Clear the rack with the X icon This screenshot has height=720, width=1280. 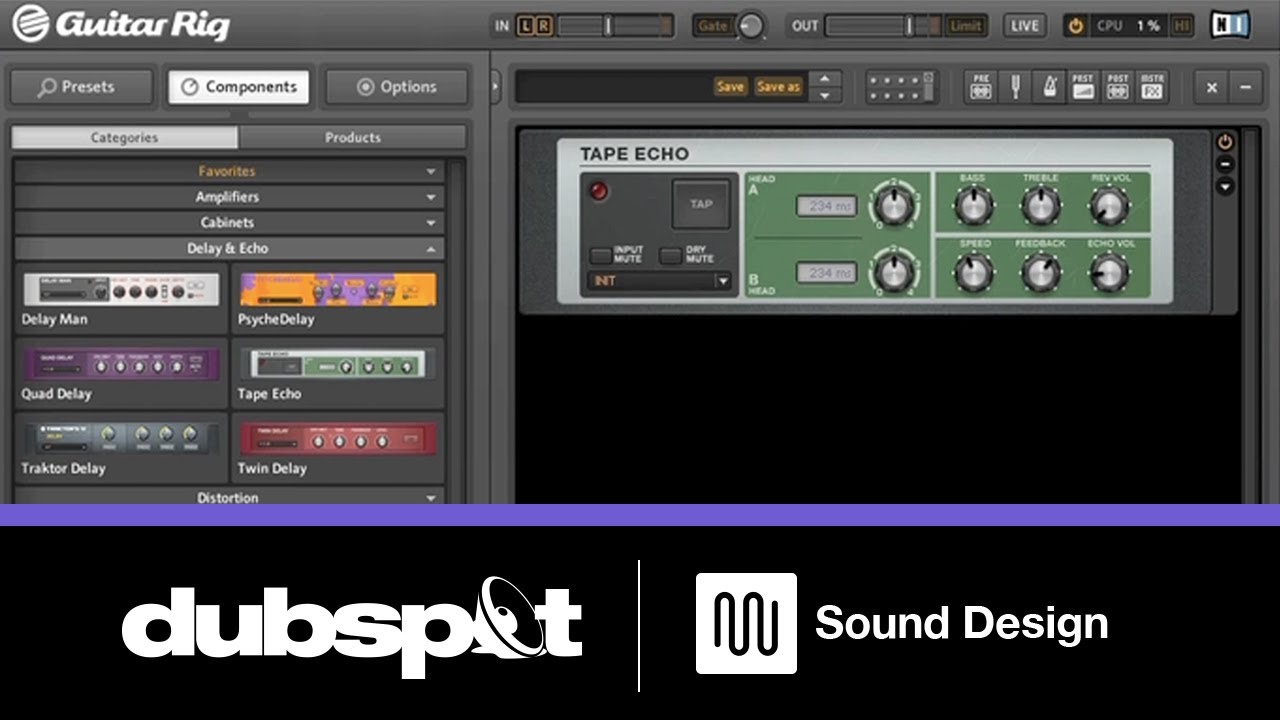pyautogui.click(x=1212, y=87)
